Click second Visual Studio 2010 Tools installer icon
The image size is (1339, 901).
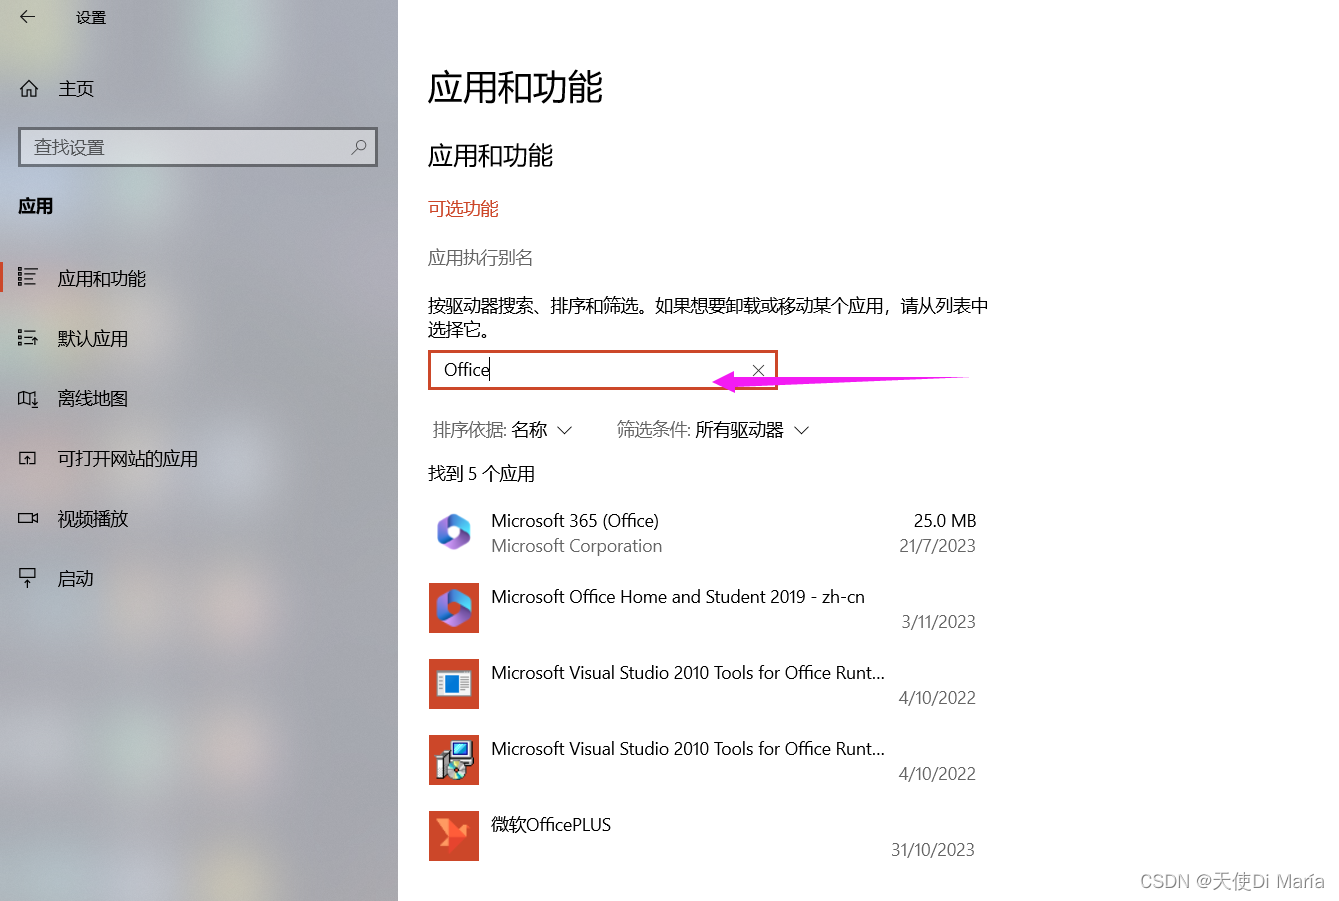[454, 760]
